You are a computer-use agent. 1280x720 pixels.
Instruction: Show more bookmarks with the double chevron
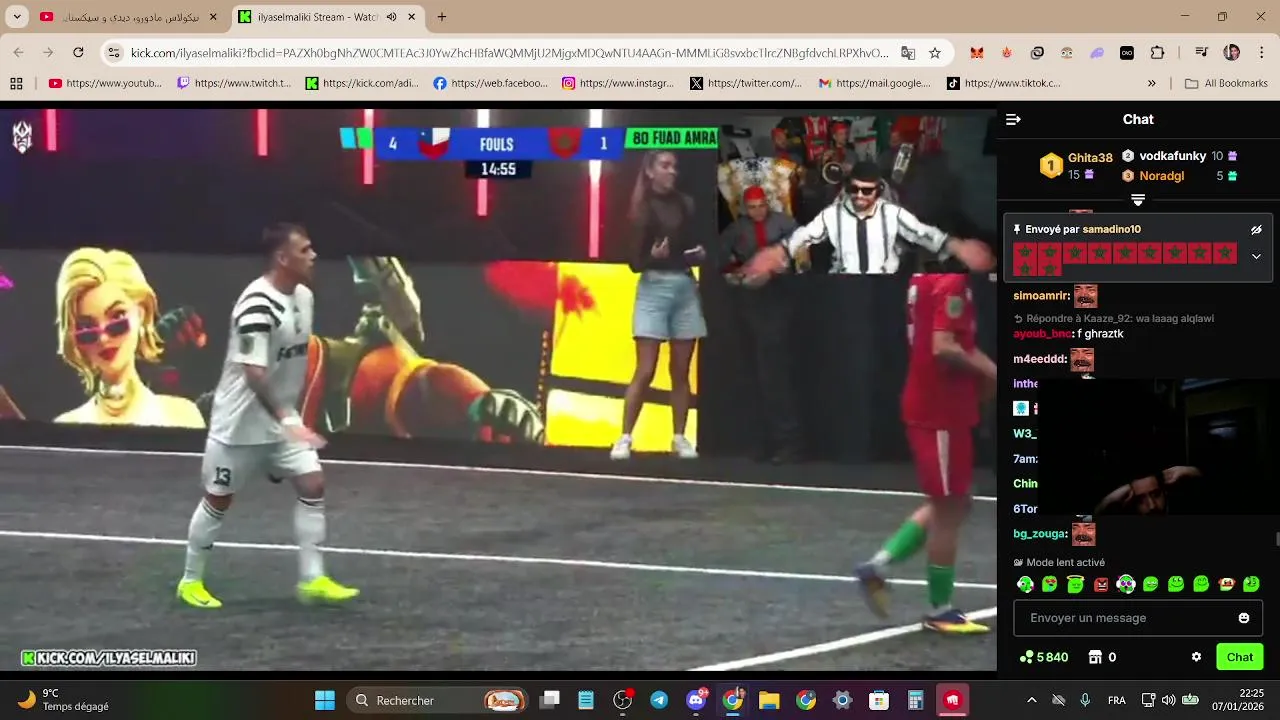[1151, 84]
